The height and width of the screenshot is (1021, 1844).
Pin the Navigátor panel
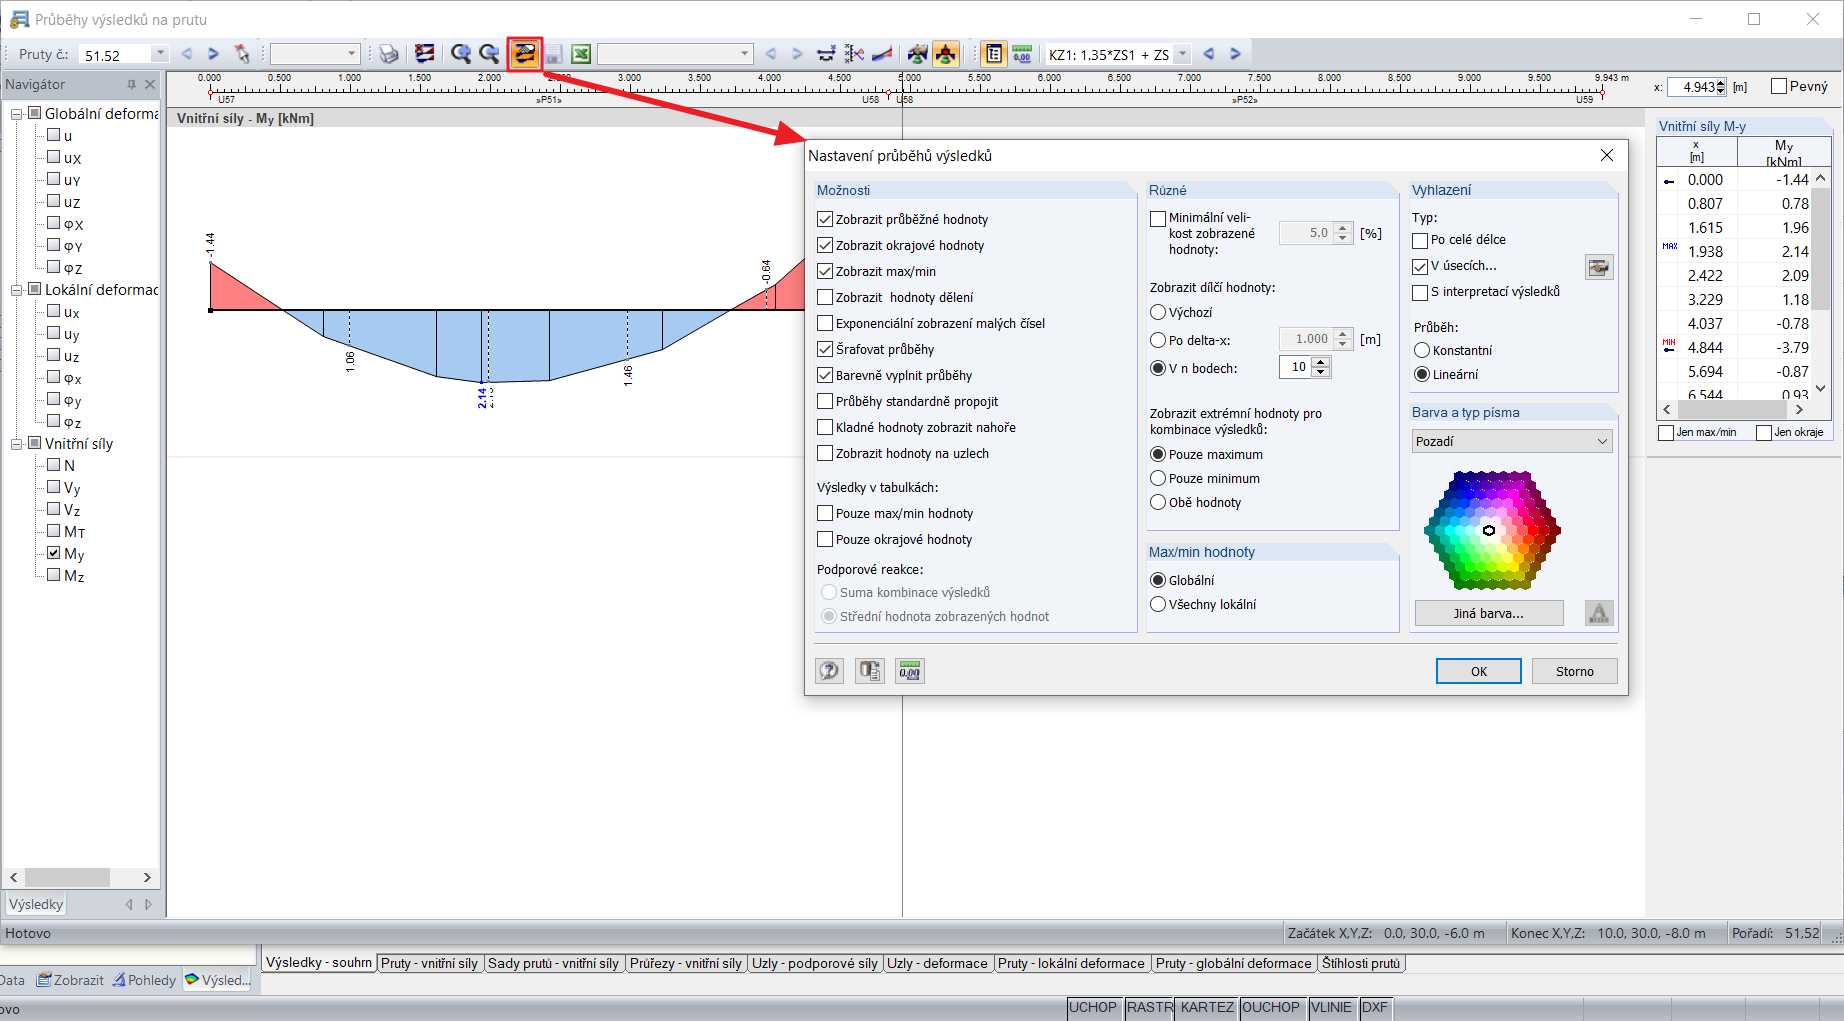[131, 85]
